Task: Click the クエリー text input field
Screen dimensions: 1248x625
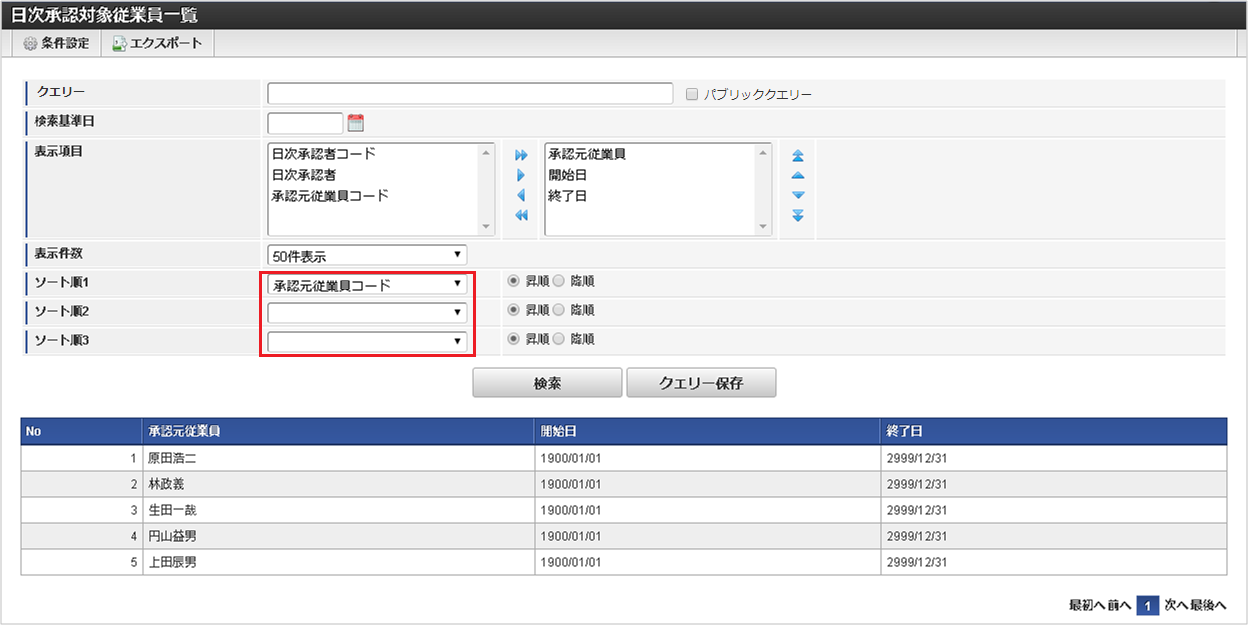Action: tap(470, 94)
